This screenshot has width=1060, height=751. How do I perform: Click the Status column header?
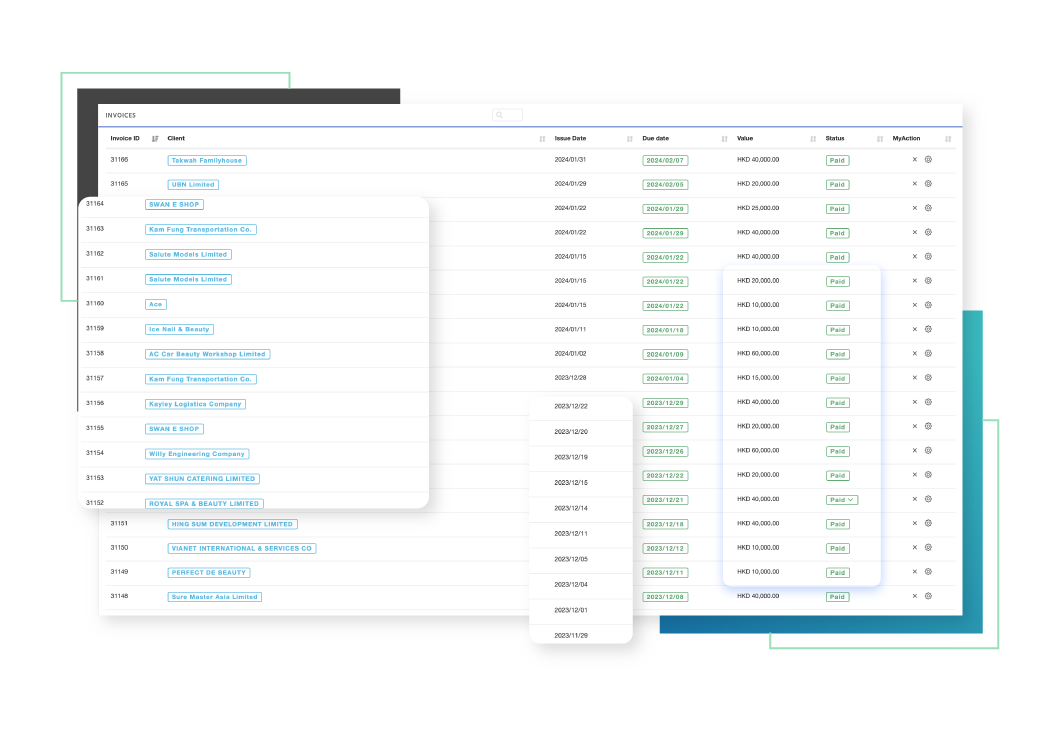coord(835,138)
